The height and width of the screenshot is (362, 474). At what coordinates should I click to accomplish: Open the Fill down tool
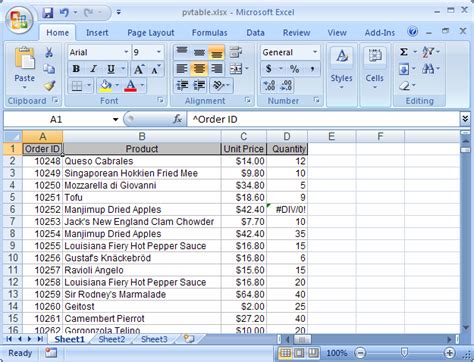[x=404, y=69]
